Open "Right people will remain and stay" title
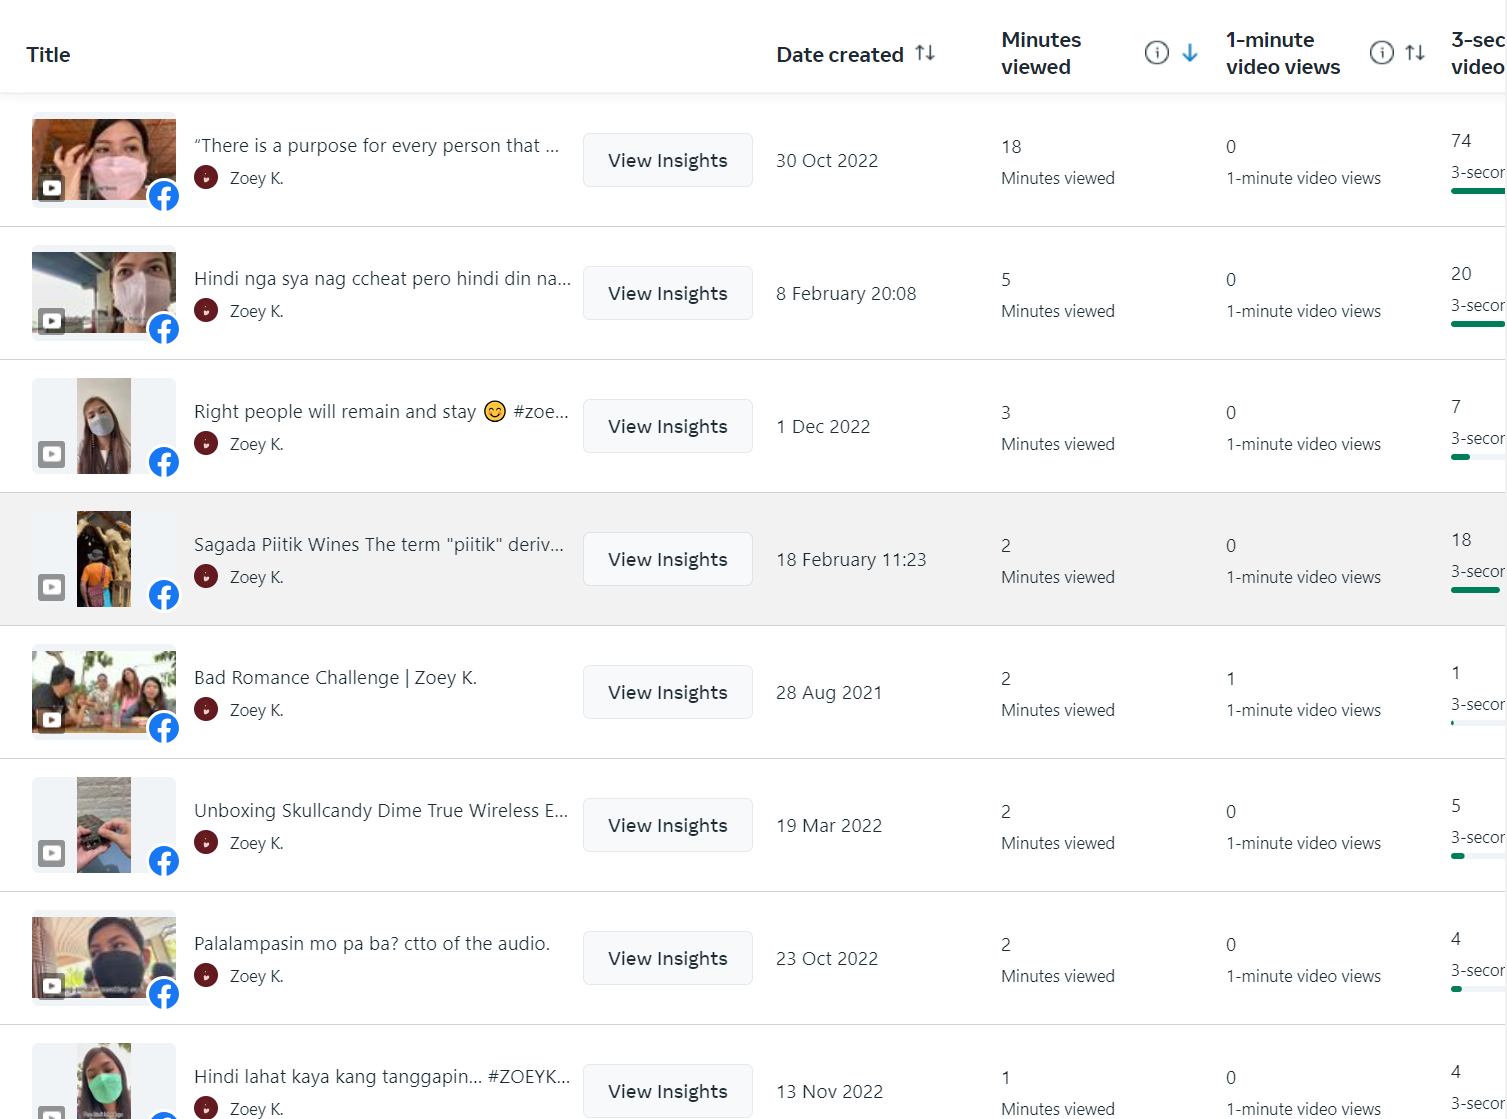 click(x=335, y=411)
